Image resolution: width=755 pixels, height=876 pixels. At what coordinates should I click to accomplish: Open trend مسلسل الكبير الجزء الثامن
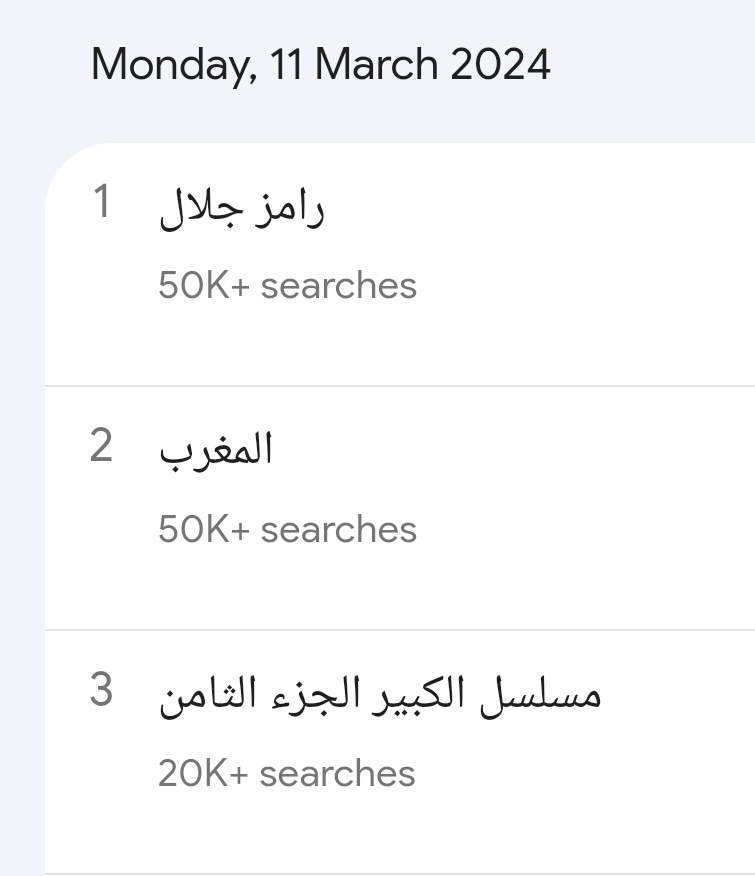(379, 695)
